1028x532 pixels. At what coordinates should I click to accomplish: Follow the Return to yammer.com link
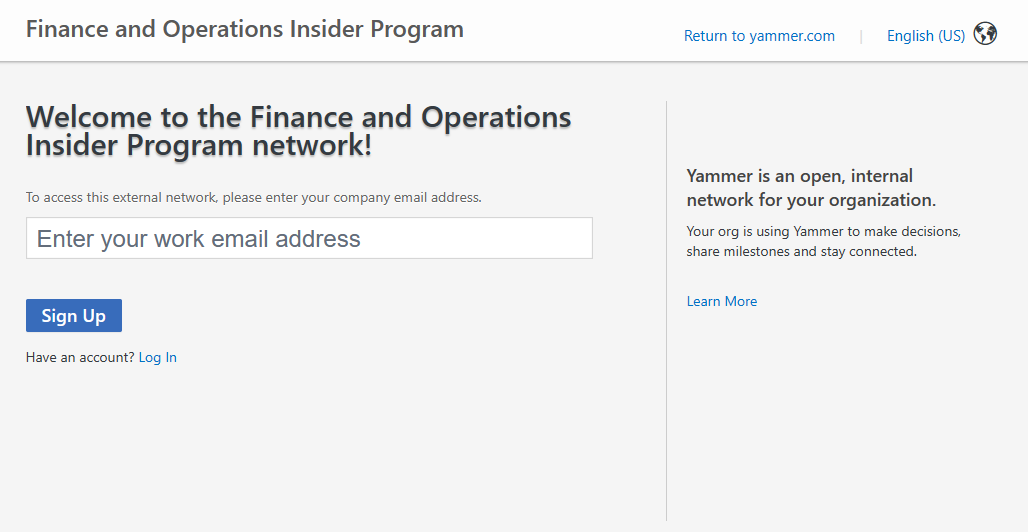[x=759, y=36]
